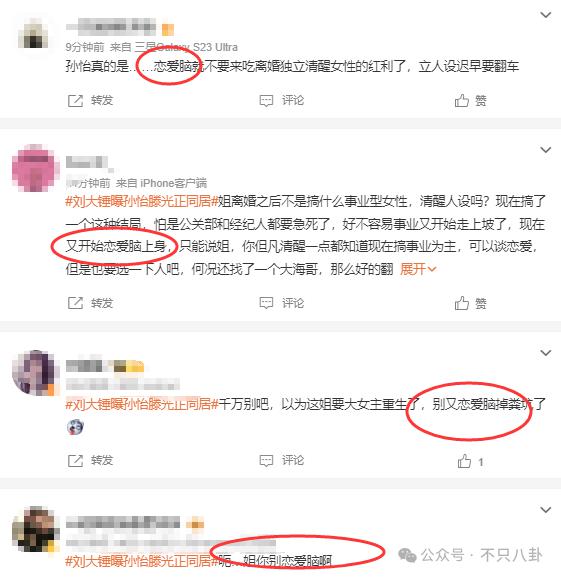Image resolution: width=561 pixels, height=577 pixels.
Task: Click the emoji in the third post
Action: tap(75, 427)
